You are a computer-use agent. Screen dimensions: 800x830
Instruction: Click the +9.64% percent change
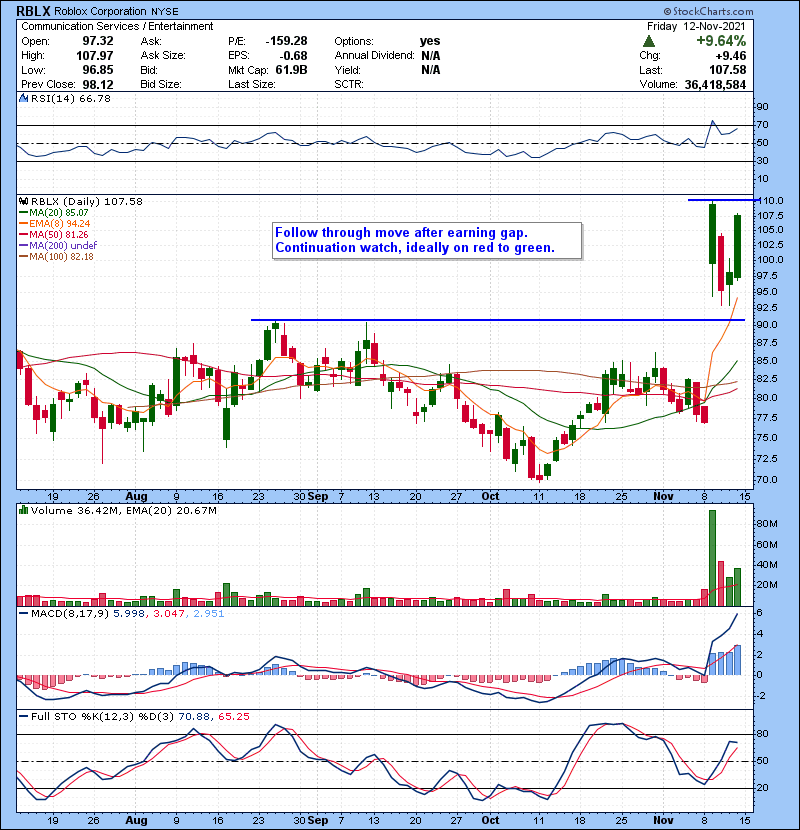coord(721,41)
